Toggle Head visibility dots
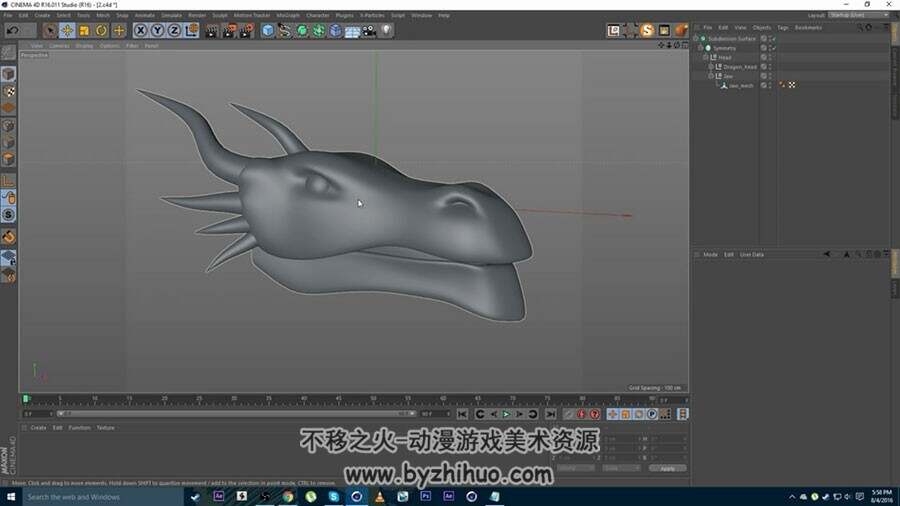Screen dimensions: 900x506 [770, 57]
